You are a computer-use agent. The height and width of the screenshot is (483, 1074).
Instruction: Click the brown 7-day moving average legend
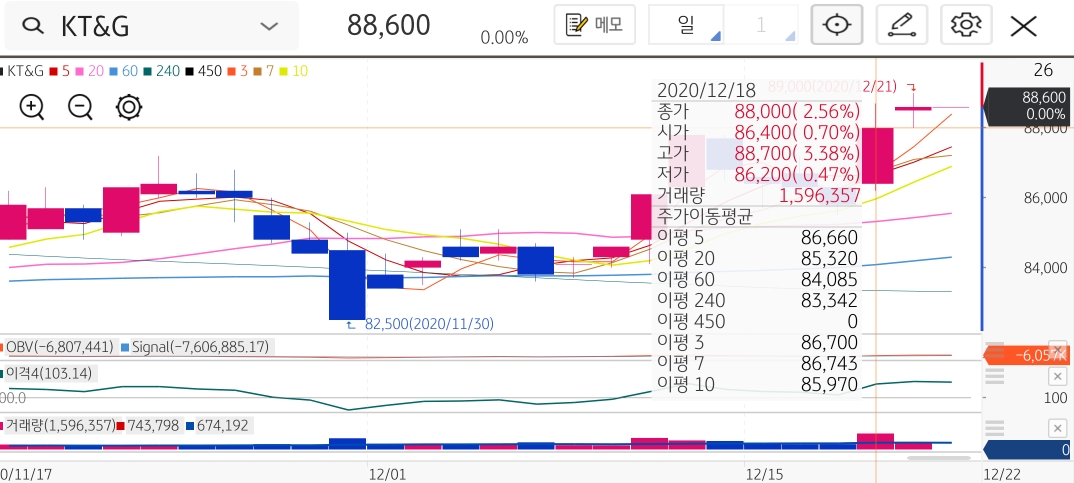[x=262, y=71]
